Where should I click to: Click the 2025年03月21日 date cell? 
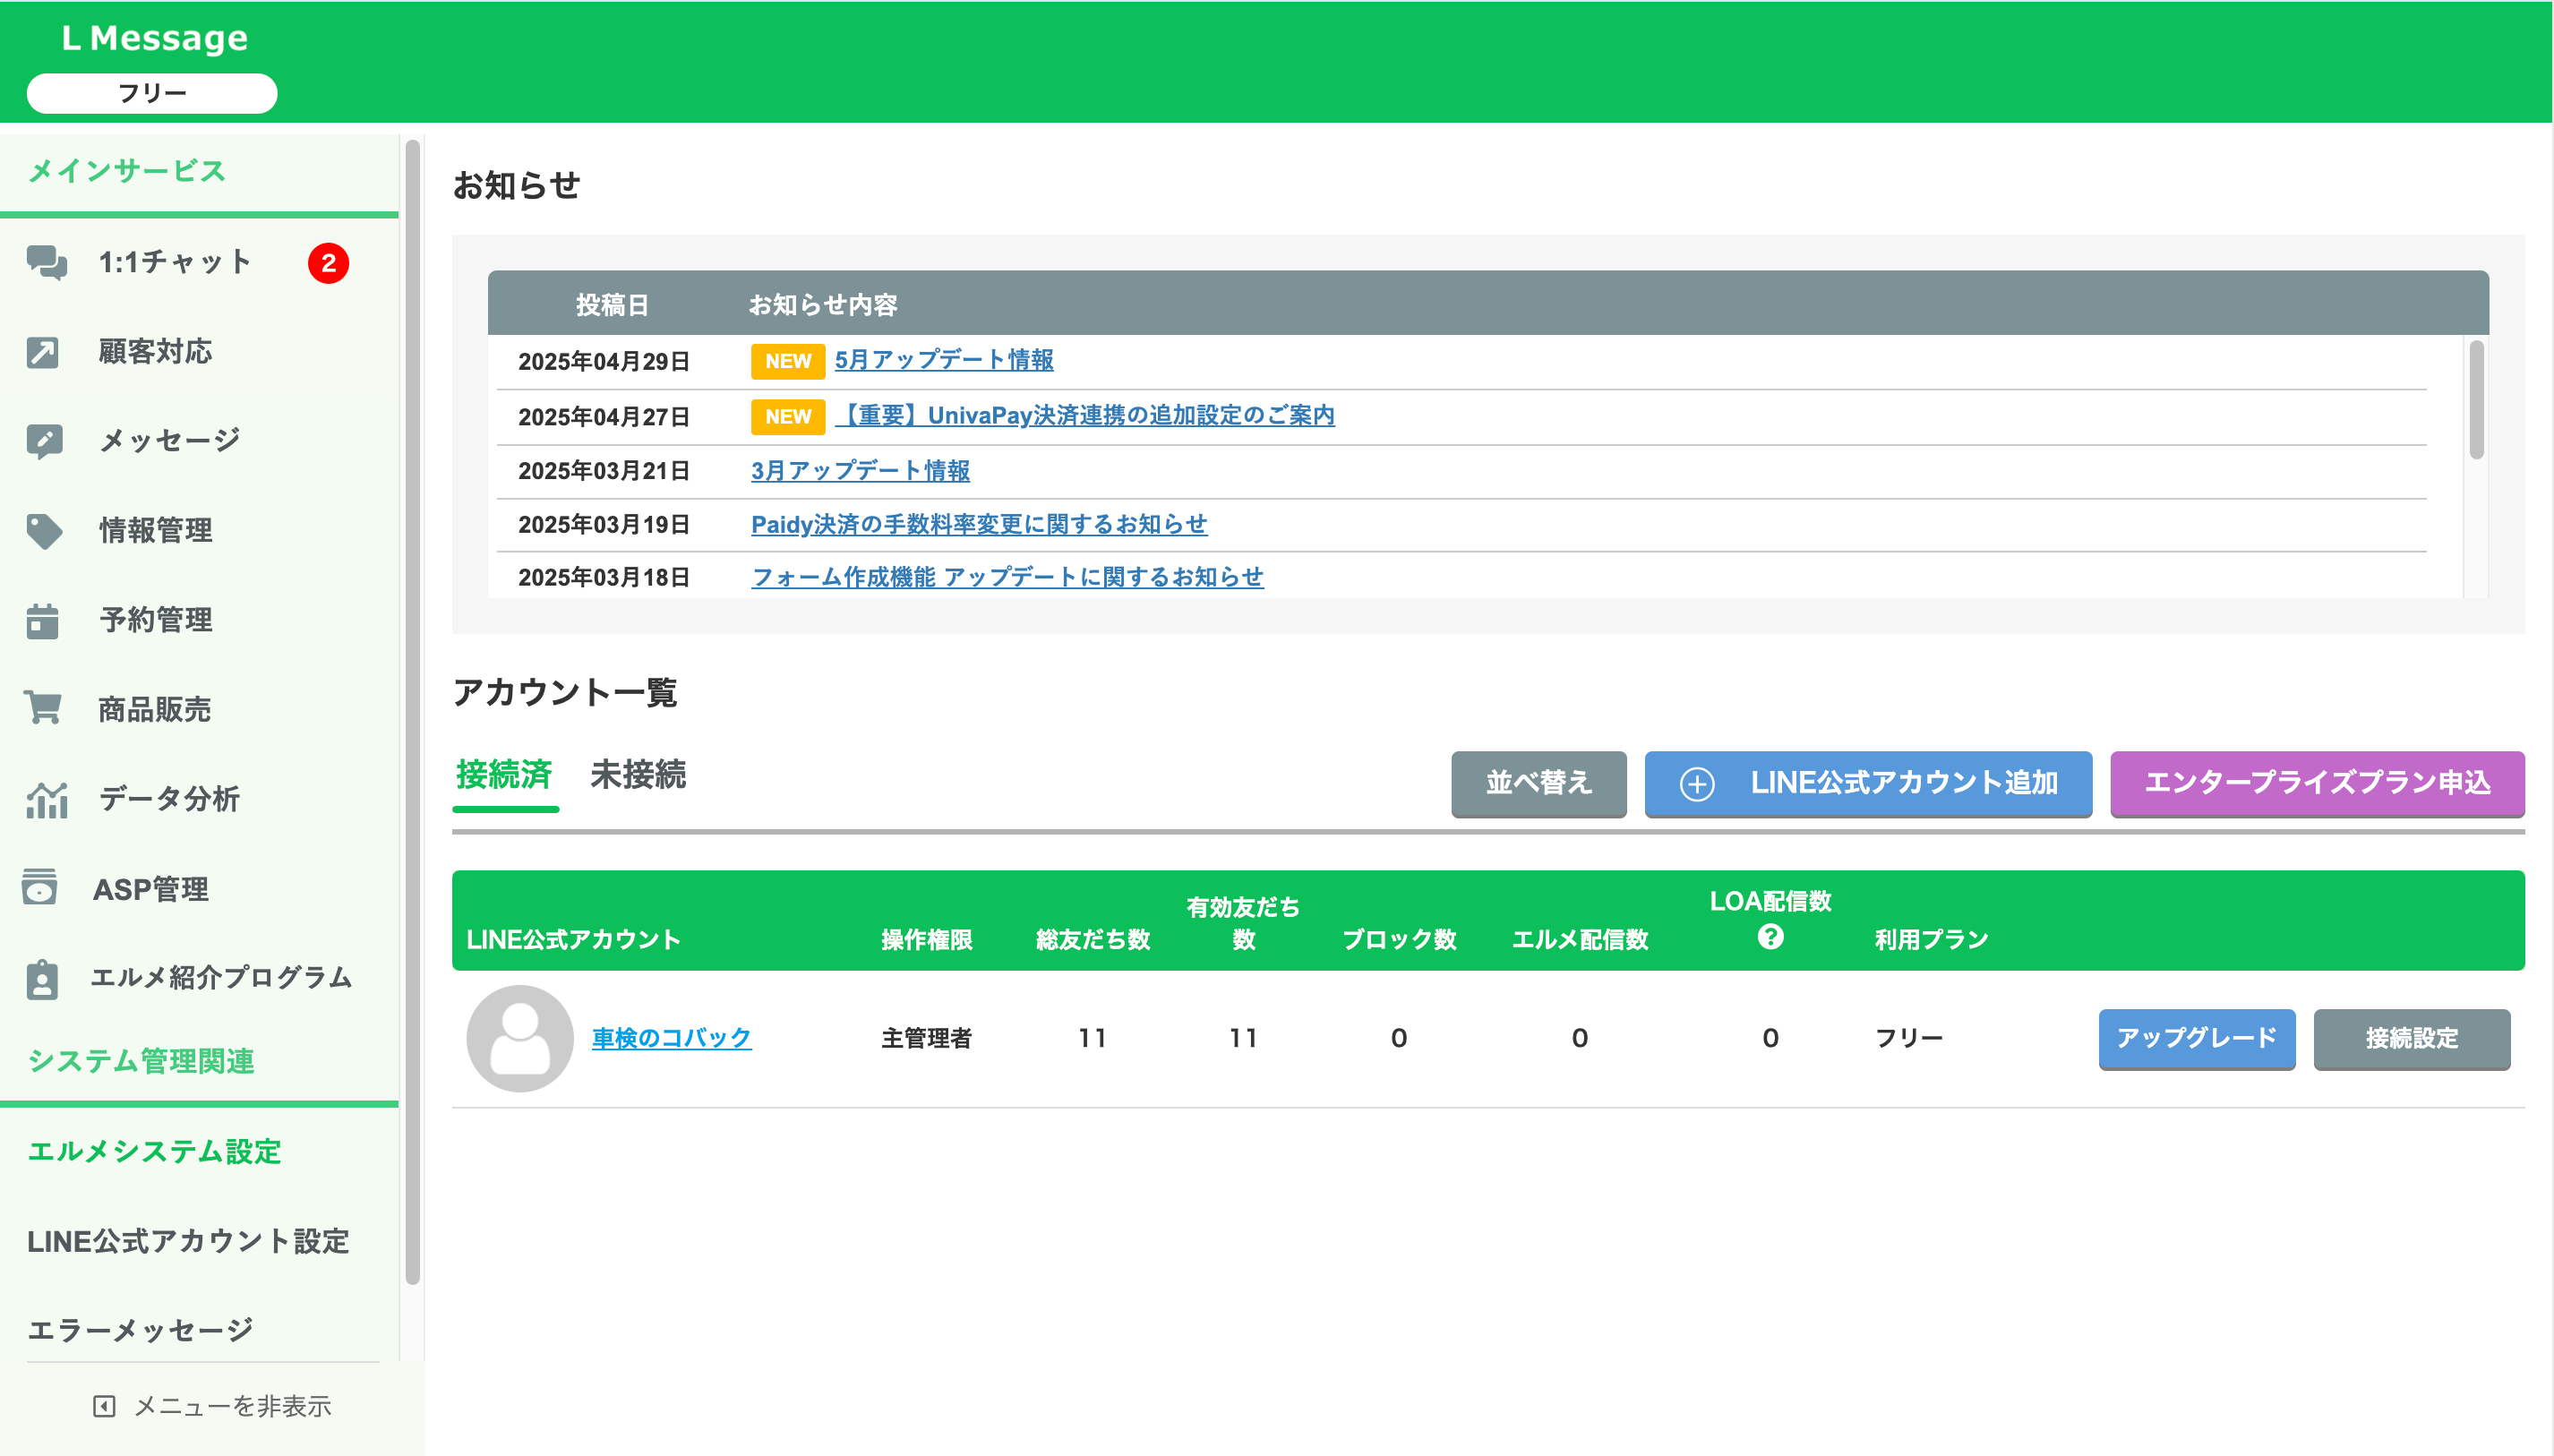tap(604, 470)
